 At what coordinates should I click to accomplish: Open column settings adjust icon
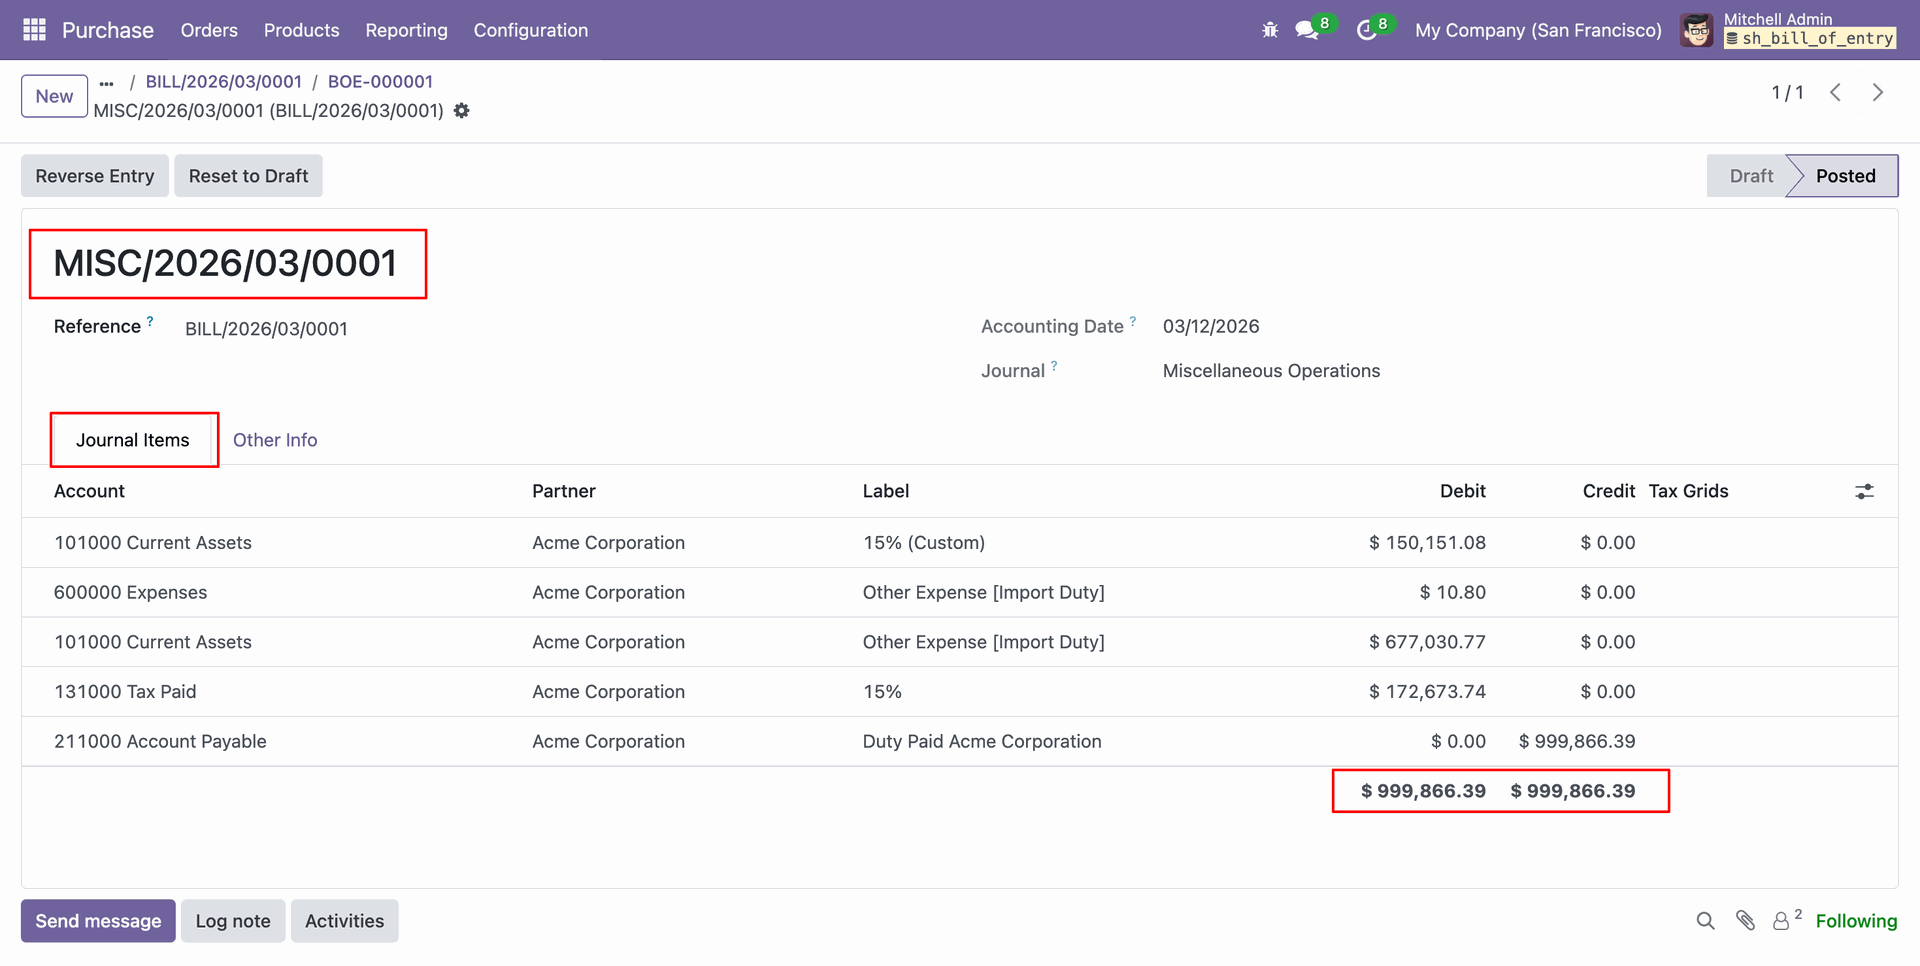[1864, 491]
